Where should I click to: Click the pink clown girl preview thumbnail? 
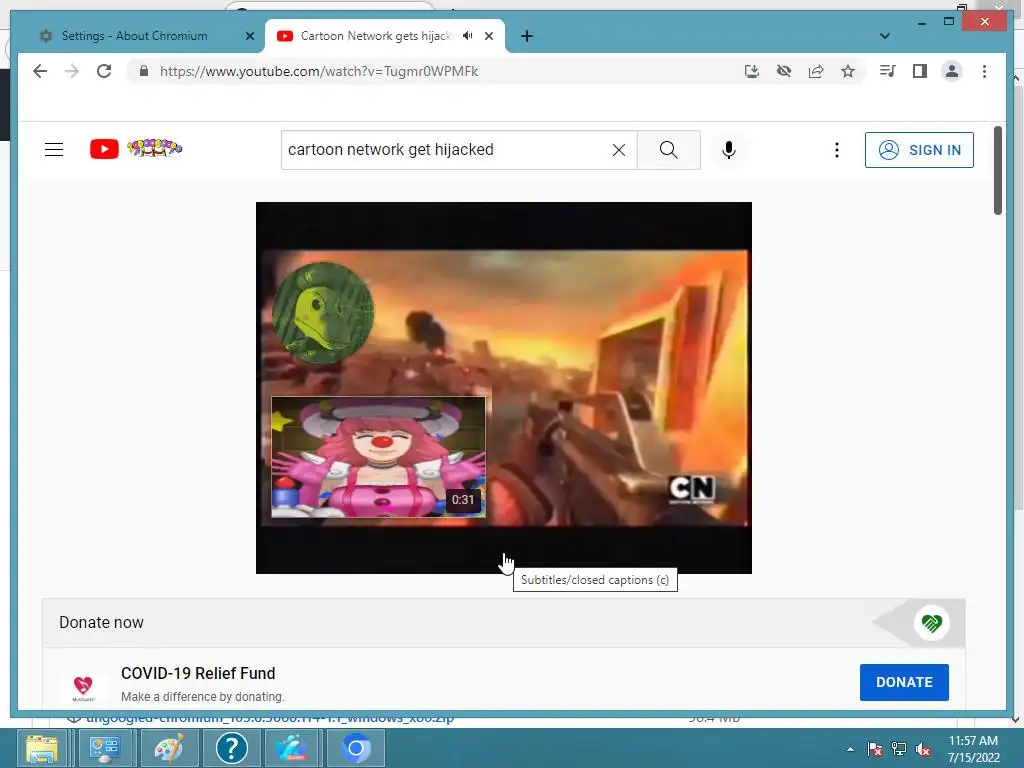[x=378, y=457]
